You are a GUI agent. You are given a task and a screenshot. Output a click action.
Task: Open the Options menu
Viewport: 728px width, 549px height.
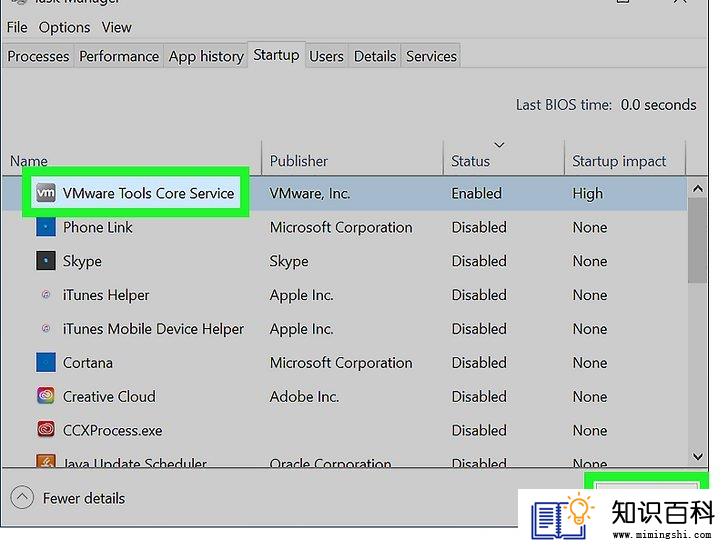tap(65, 27)
